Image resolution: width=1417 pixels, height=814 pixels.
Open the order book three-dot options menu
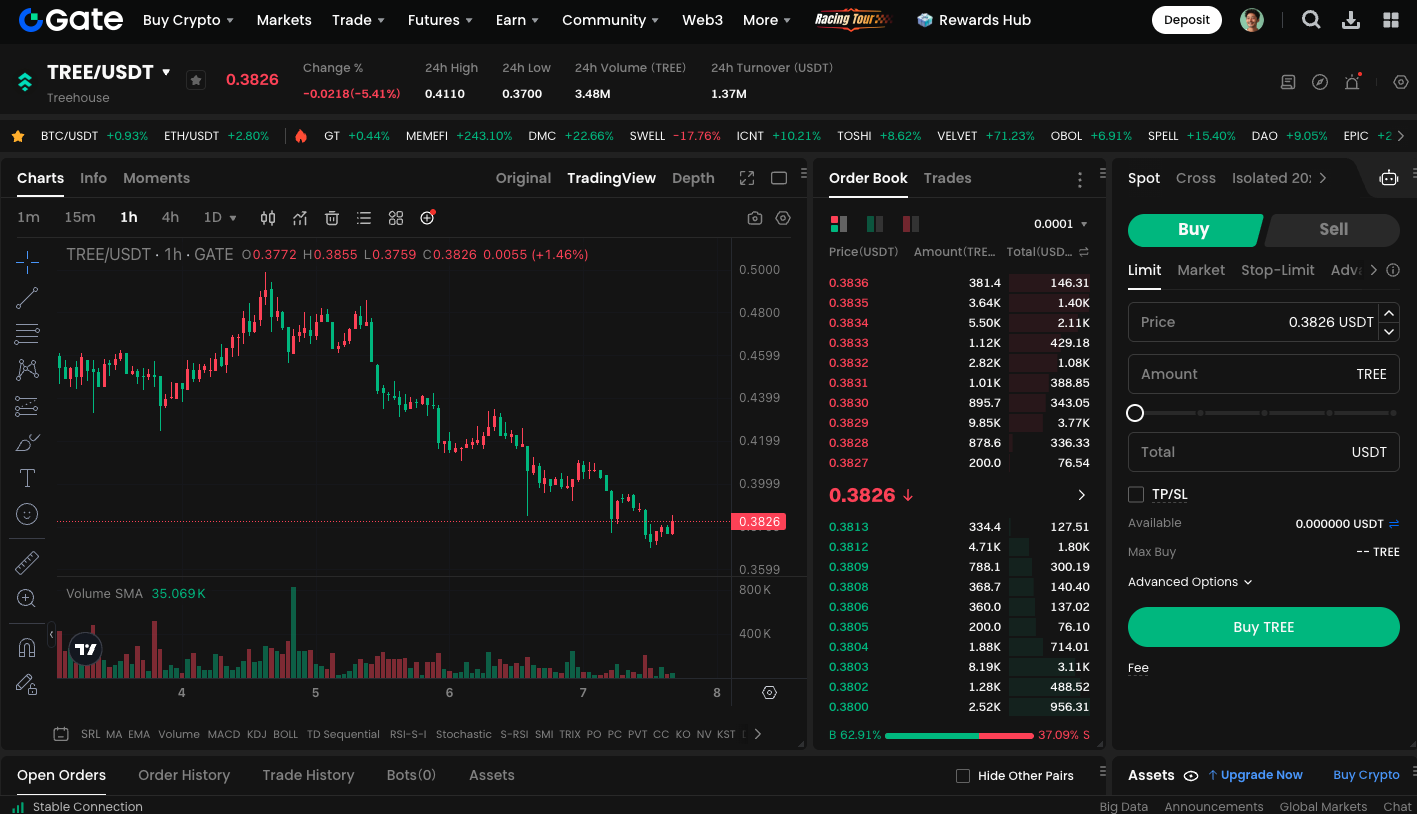(x=1080, y=180)
